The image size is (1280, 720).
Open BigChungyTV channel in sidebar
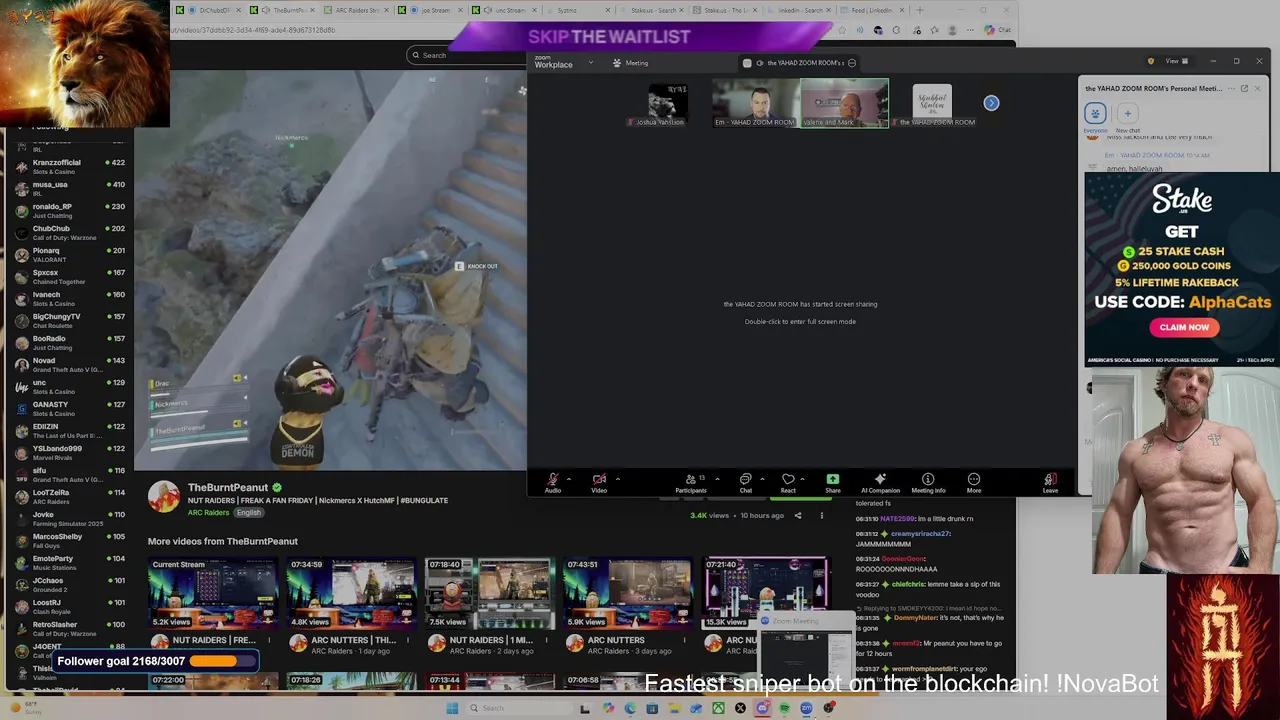tap(70, 321)
